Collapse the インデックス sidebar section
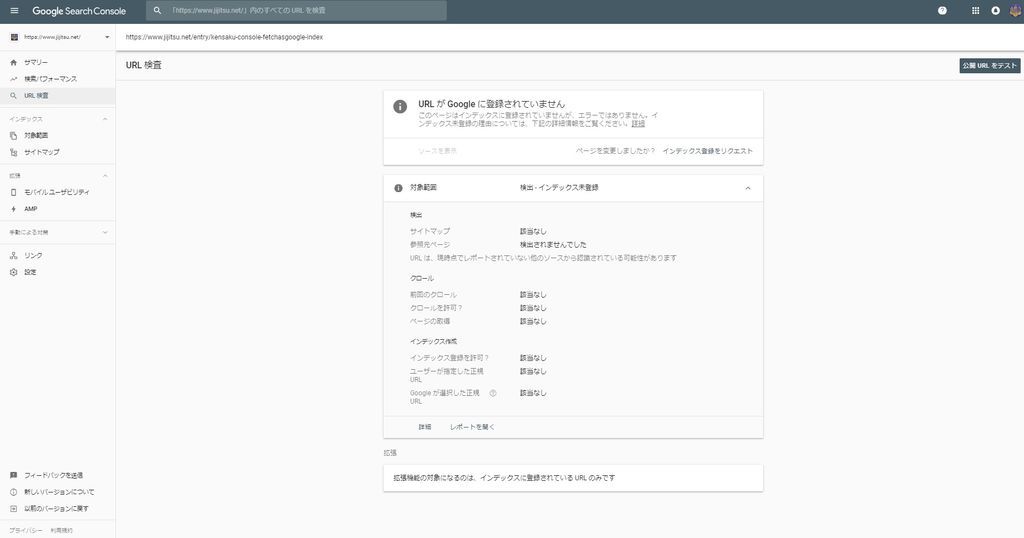 [x=105, y=119]
